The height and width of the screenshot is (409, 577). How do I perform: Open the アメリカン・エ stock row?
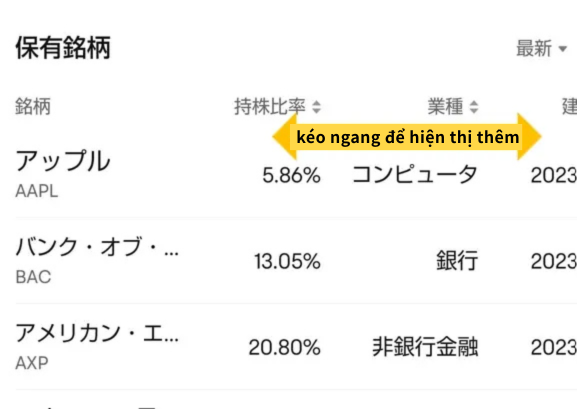[x=296, y=347]
